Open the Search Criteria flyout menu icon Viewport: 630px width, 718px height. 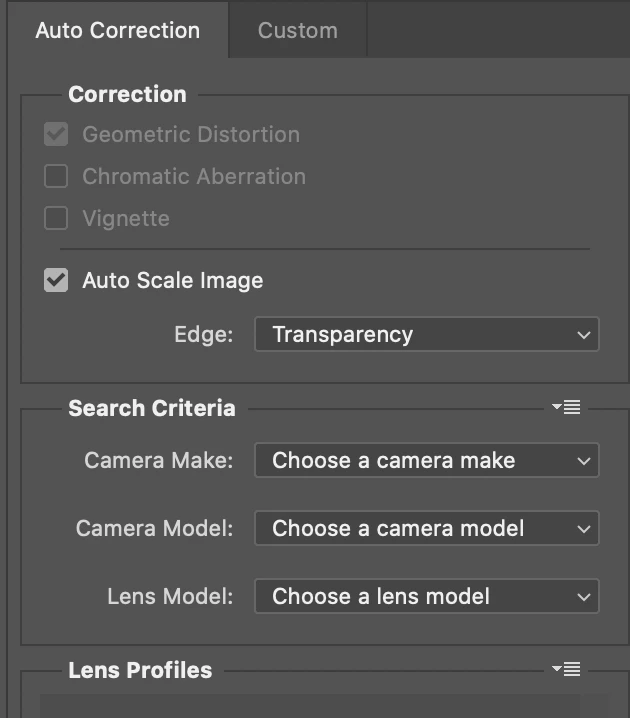566,407
